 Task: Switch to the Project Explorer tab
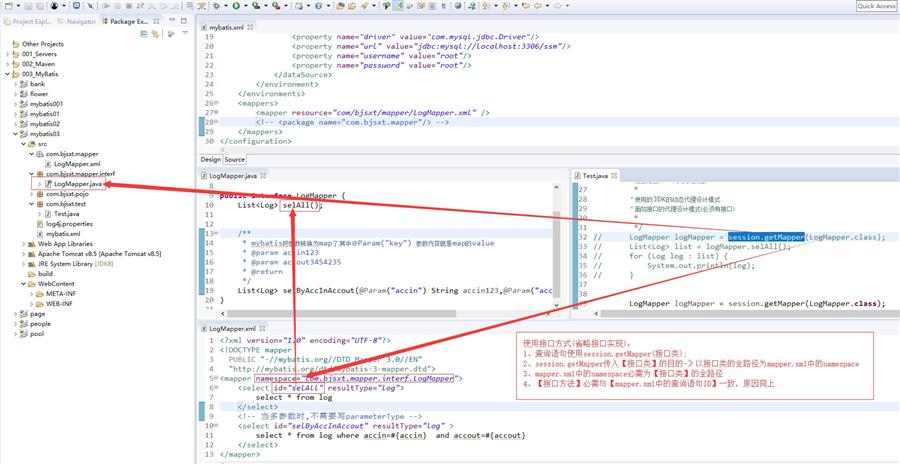(x=28, y=21)
